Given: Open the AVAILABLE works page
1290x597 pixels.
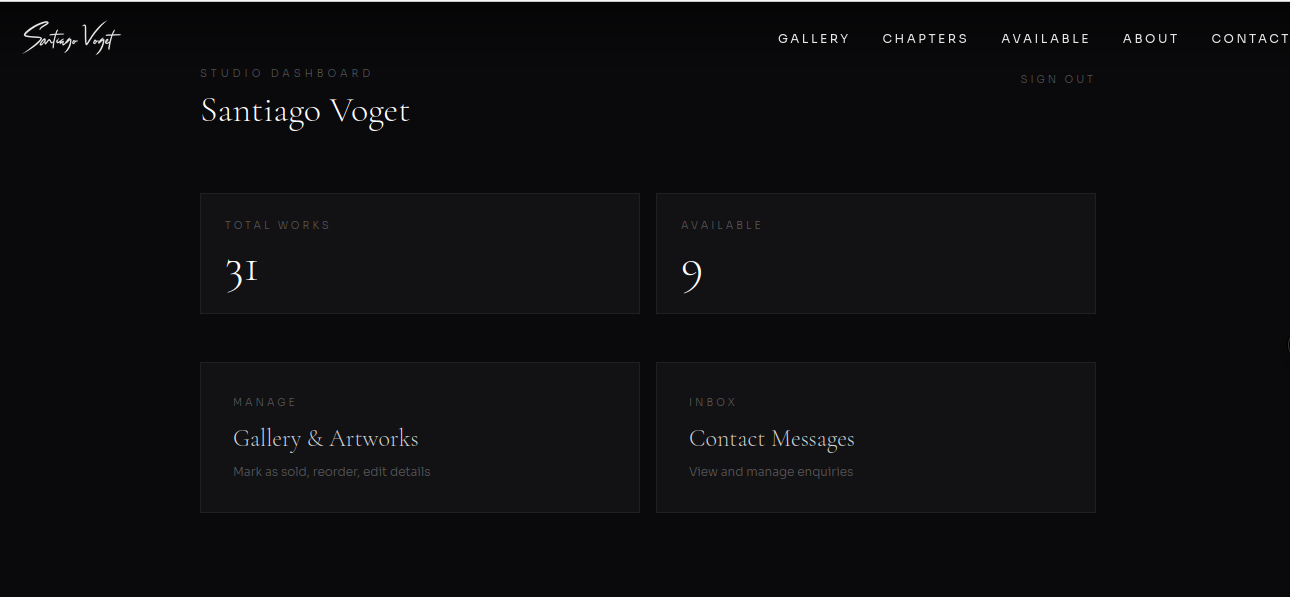Looking at the screenshot, I should click(x=1045, y=38).
